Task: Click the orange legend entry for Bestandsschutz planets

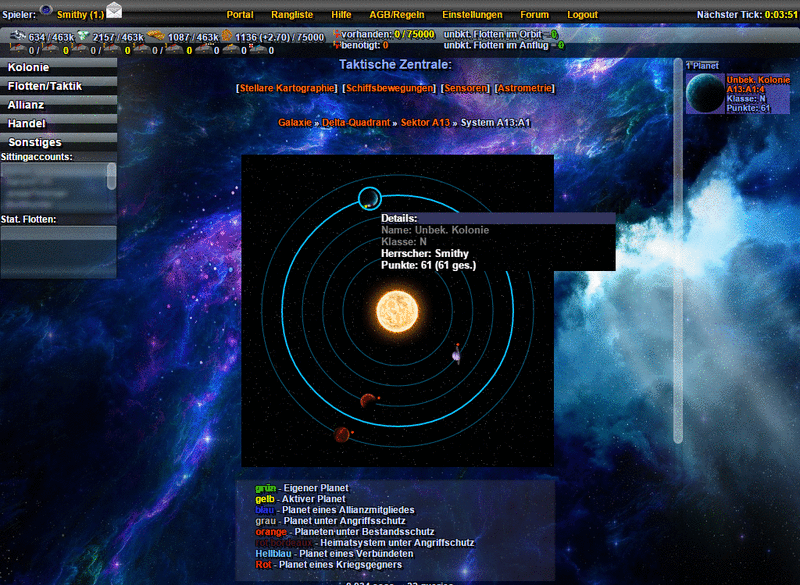Action: coord(270,532)
